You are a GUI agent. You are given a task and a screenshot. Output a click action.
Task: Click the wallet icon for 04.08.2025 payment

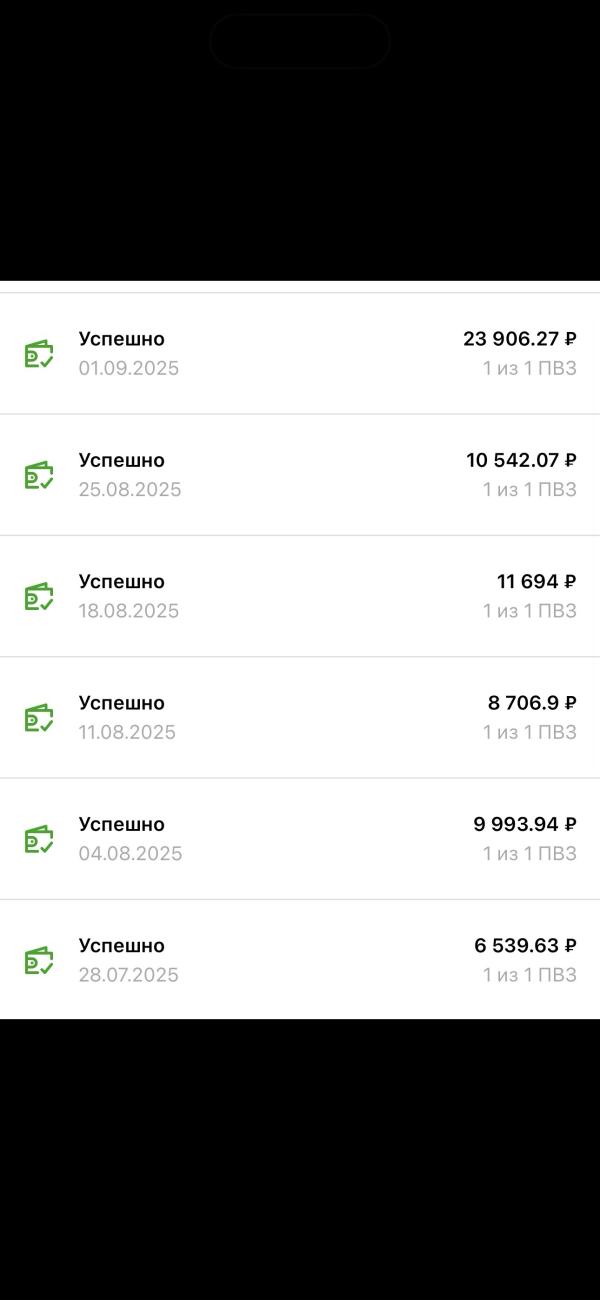pos(39,839)
